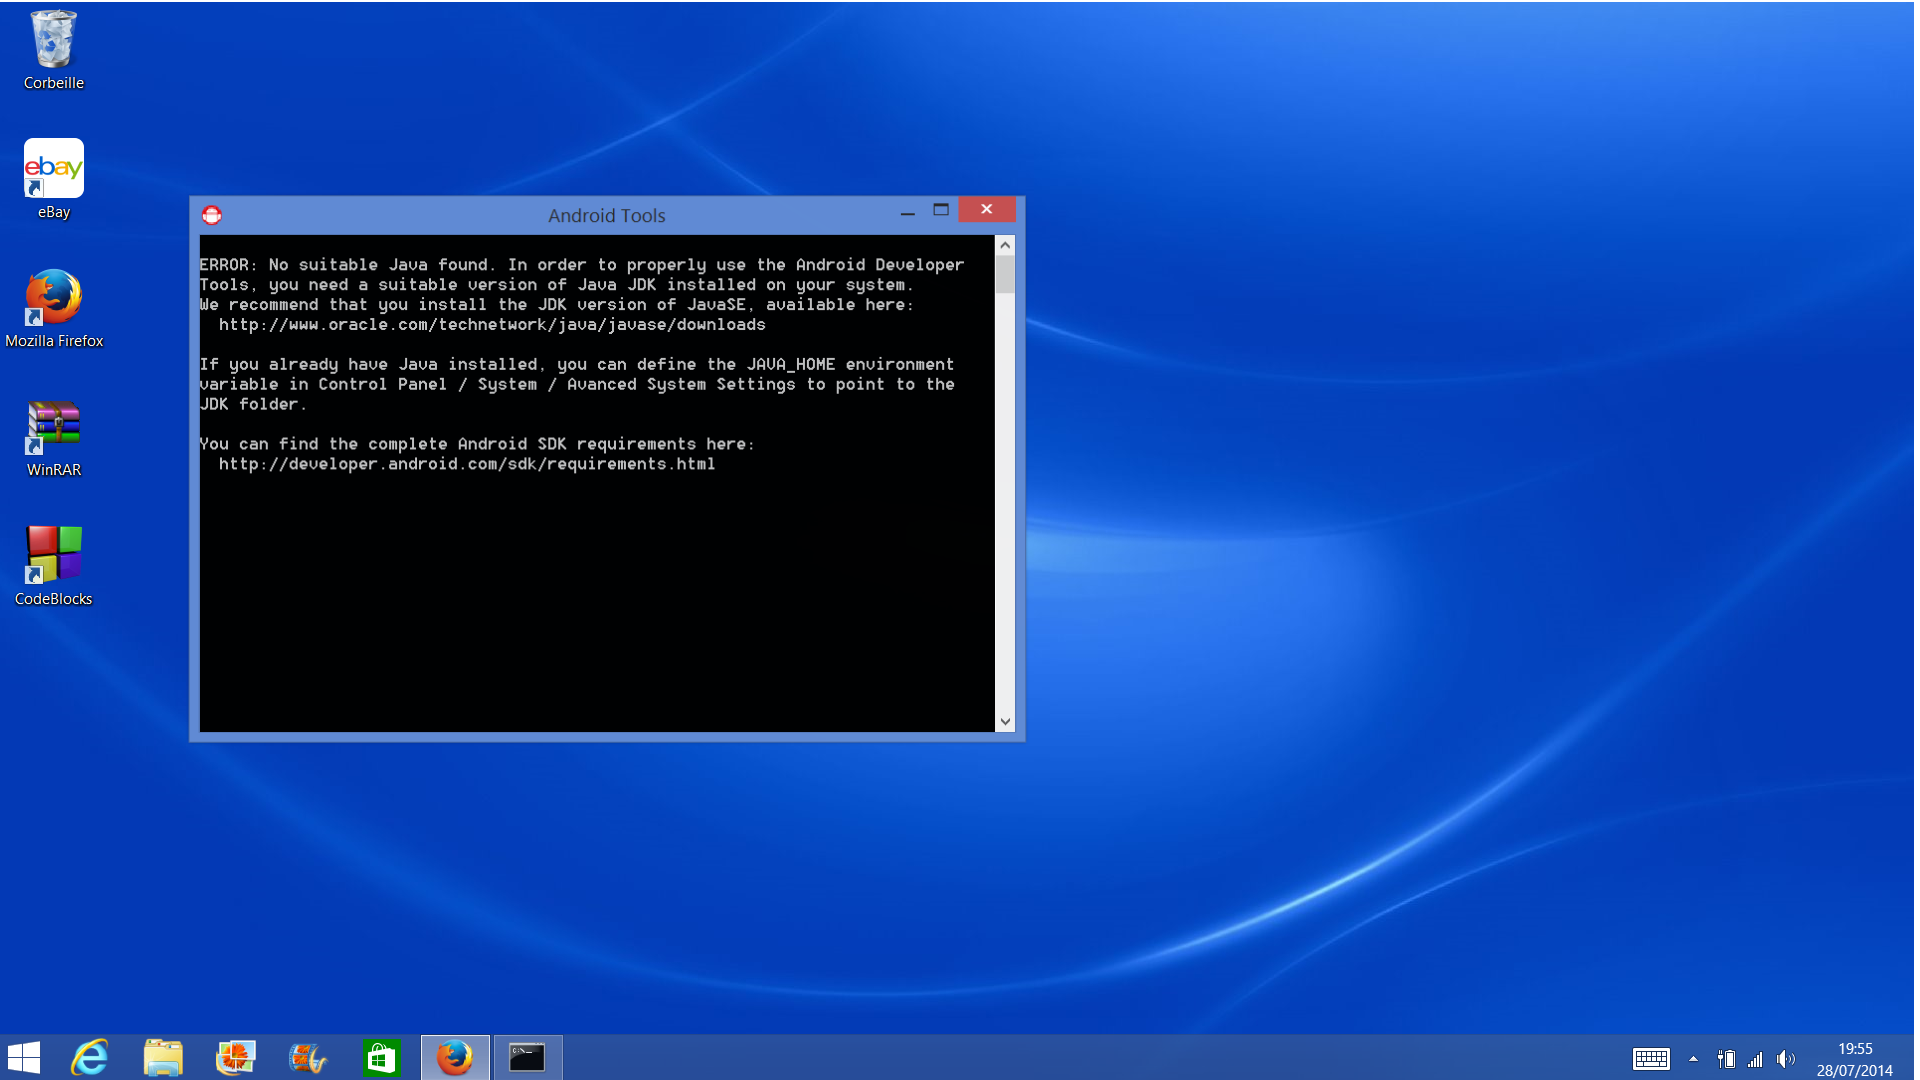Select the eBay desktop shortcut

pyautogui.click(x=54, y=180)
